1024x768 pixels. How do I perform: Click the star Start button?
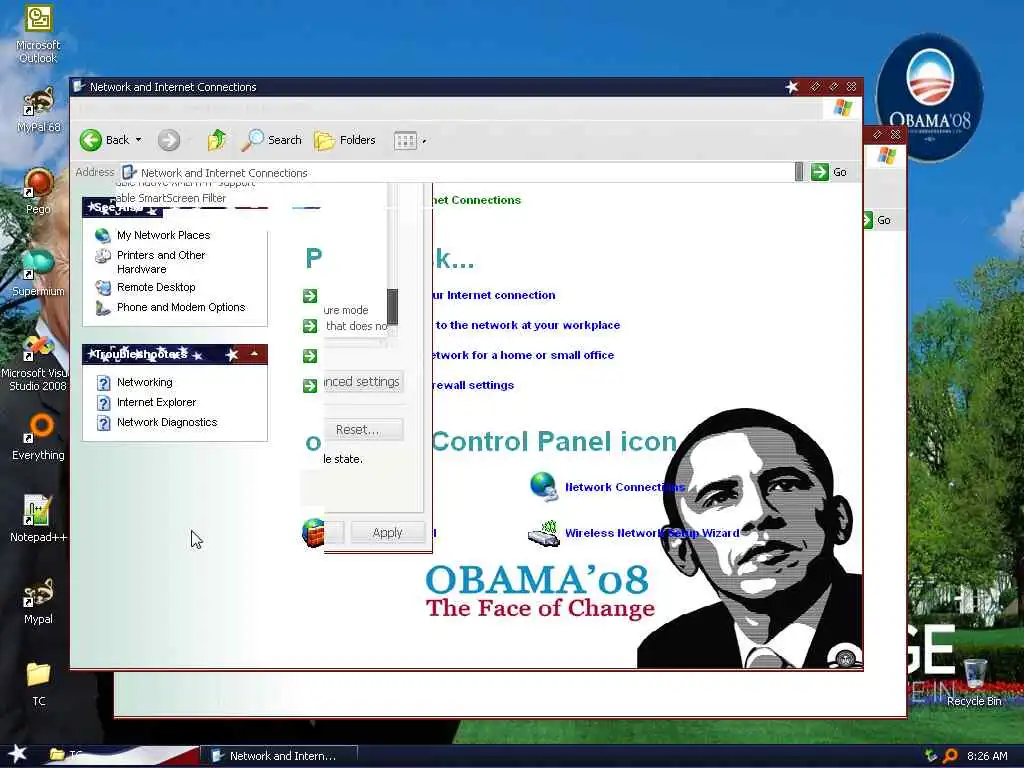(x=18, y=754)
